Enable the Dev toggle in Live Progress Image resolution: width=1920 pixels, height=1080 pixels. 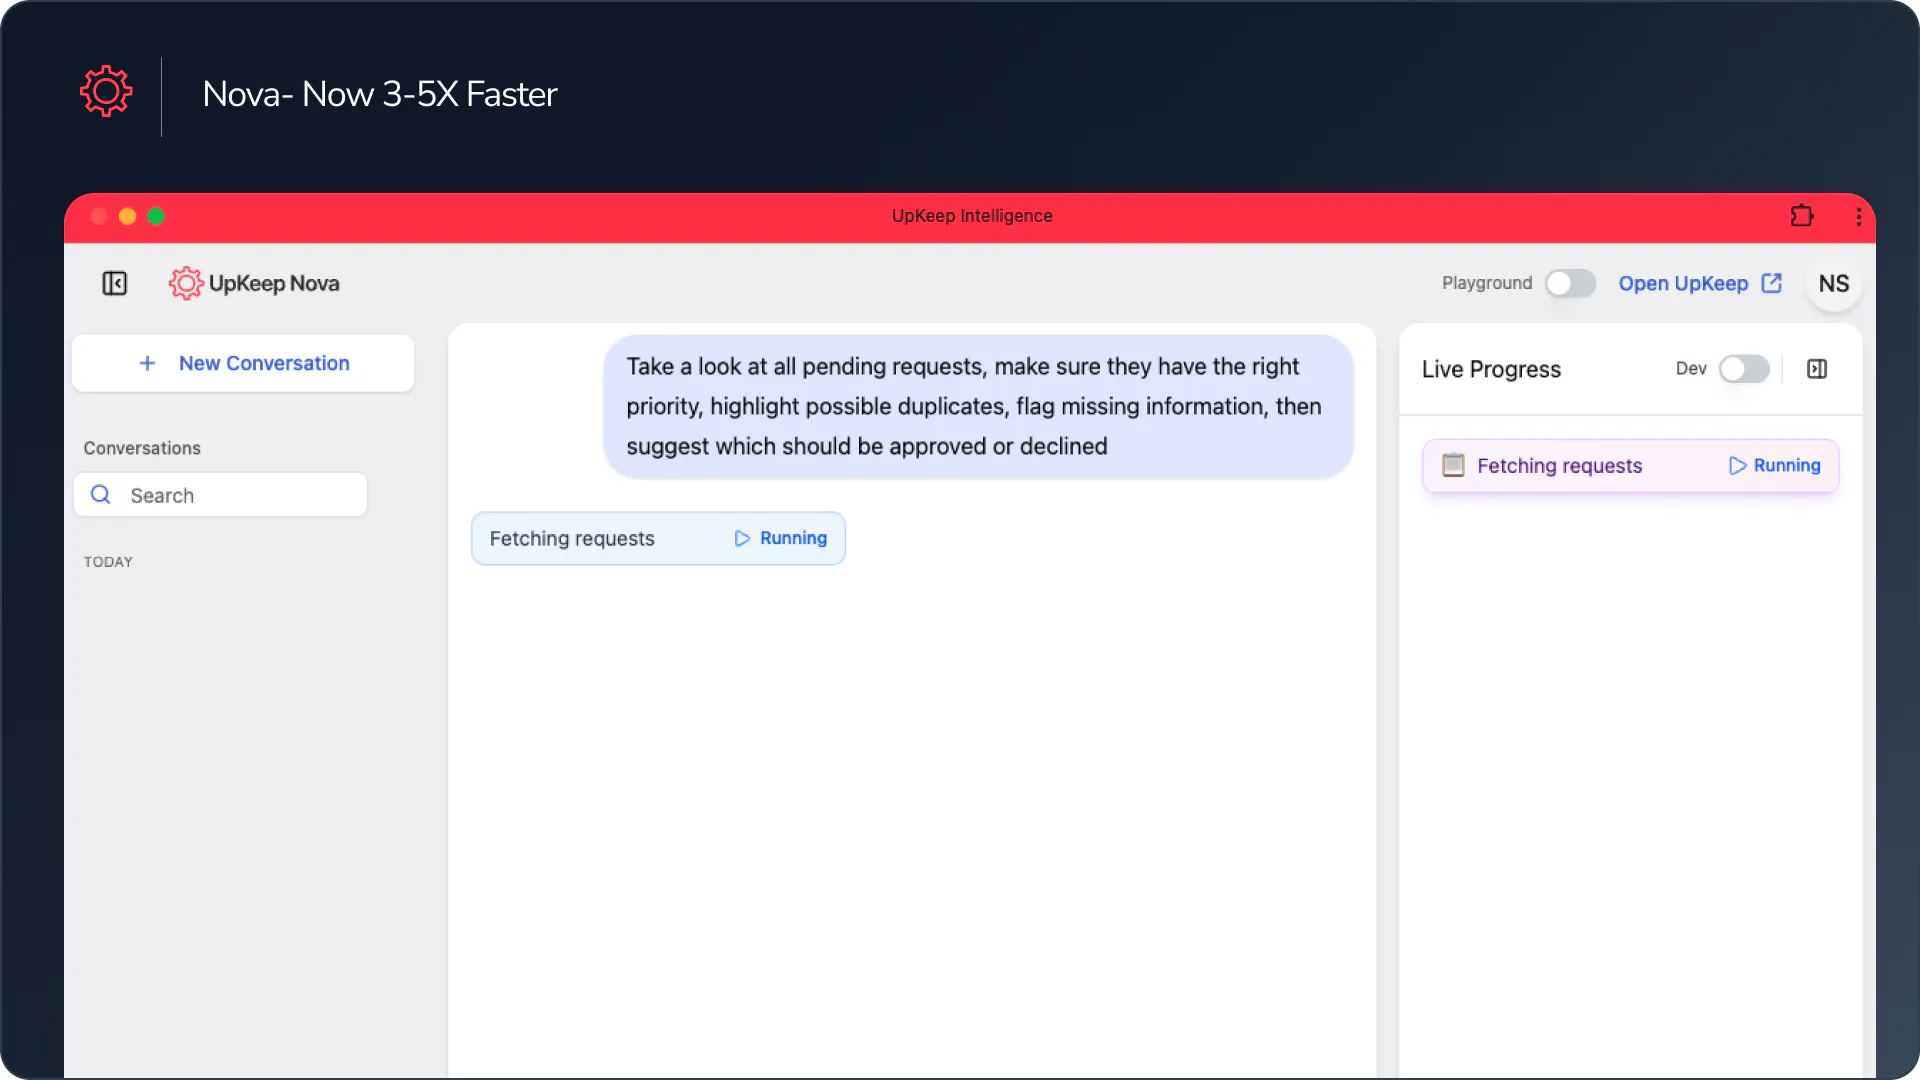(x=1744, y=369)
